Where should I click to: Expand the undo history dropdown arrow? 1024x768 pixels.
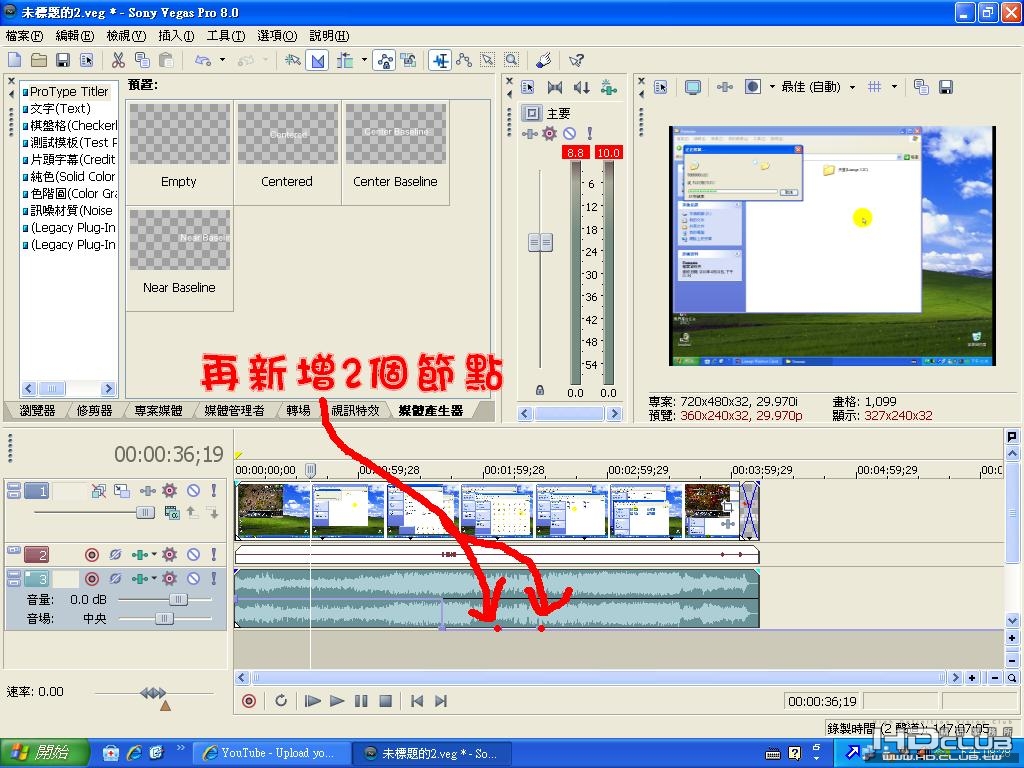(x=223, y=61)
